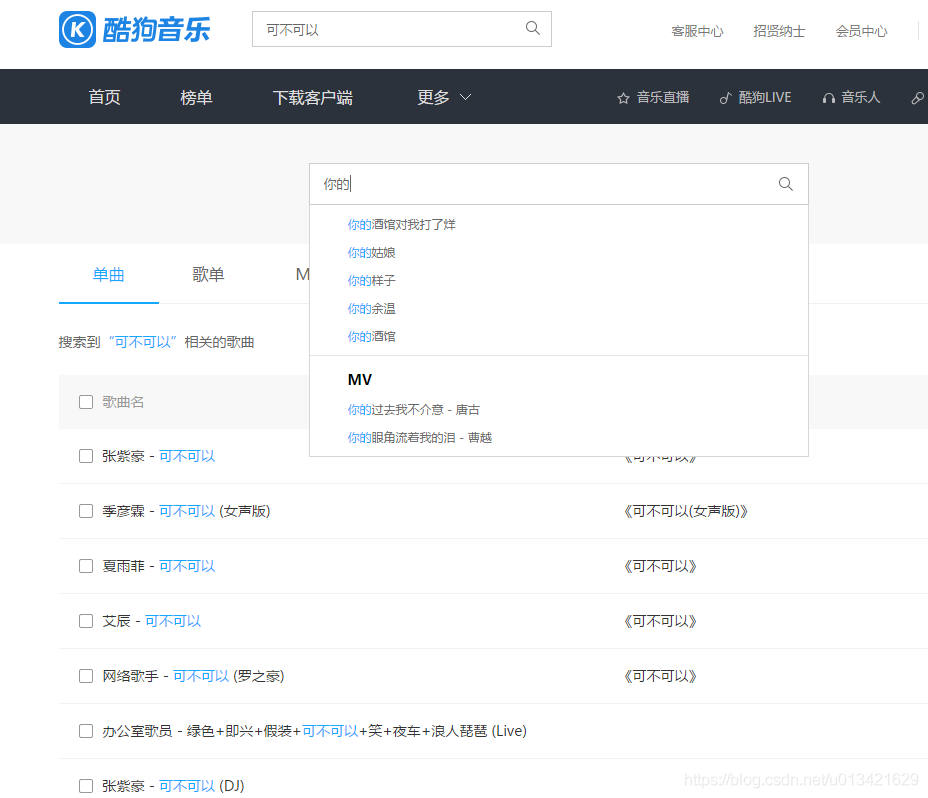
Task: Click the magnifier icon in the 你的 search box
Action: [785, 184]
